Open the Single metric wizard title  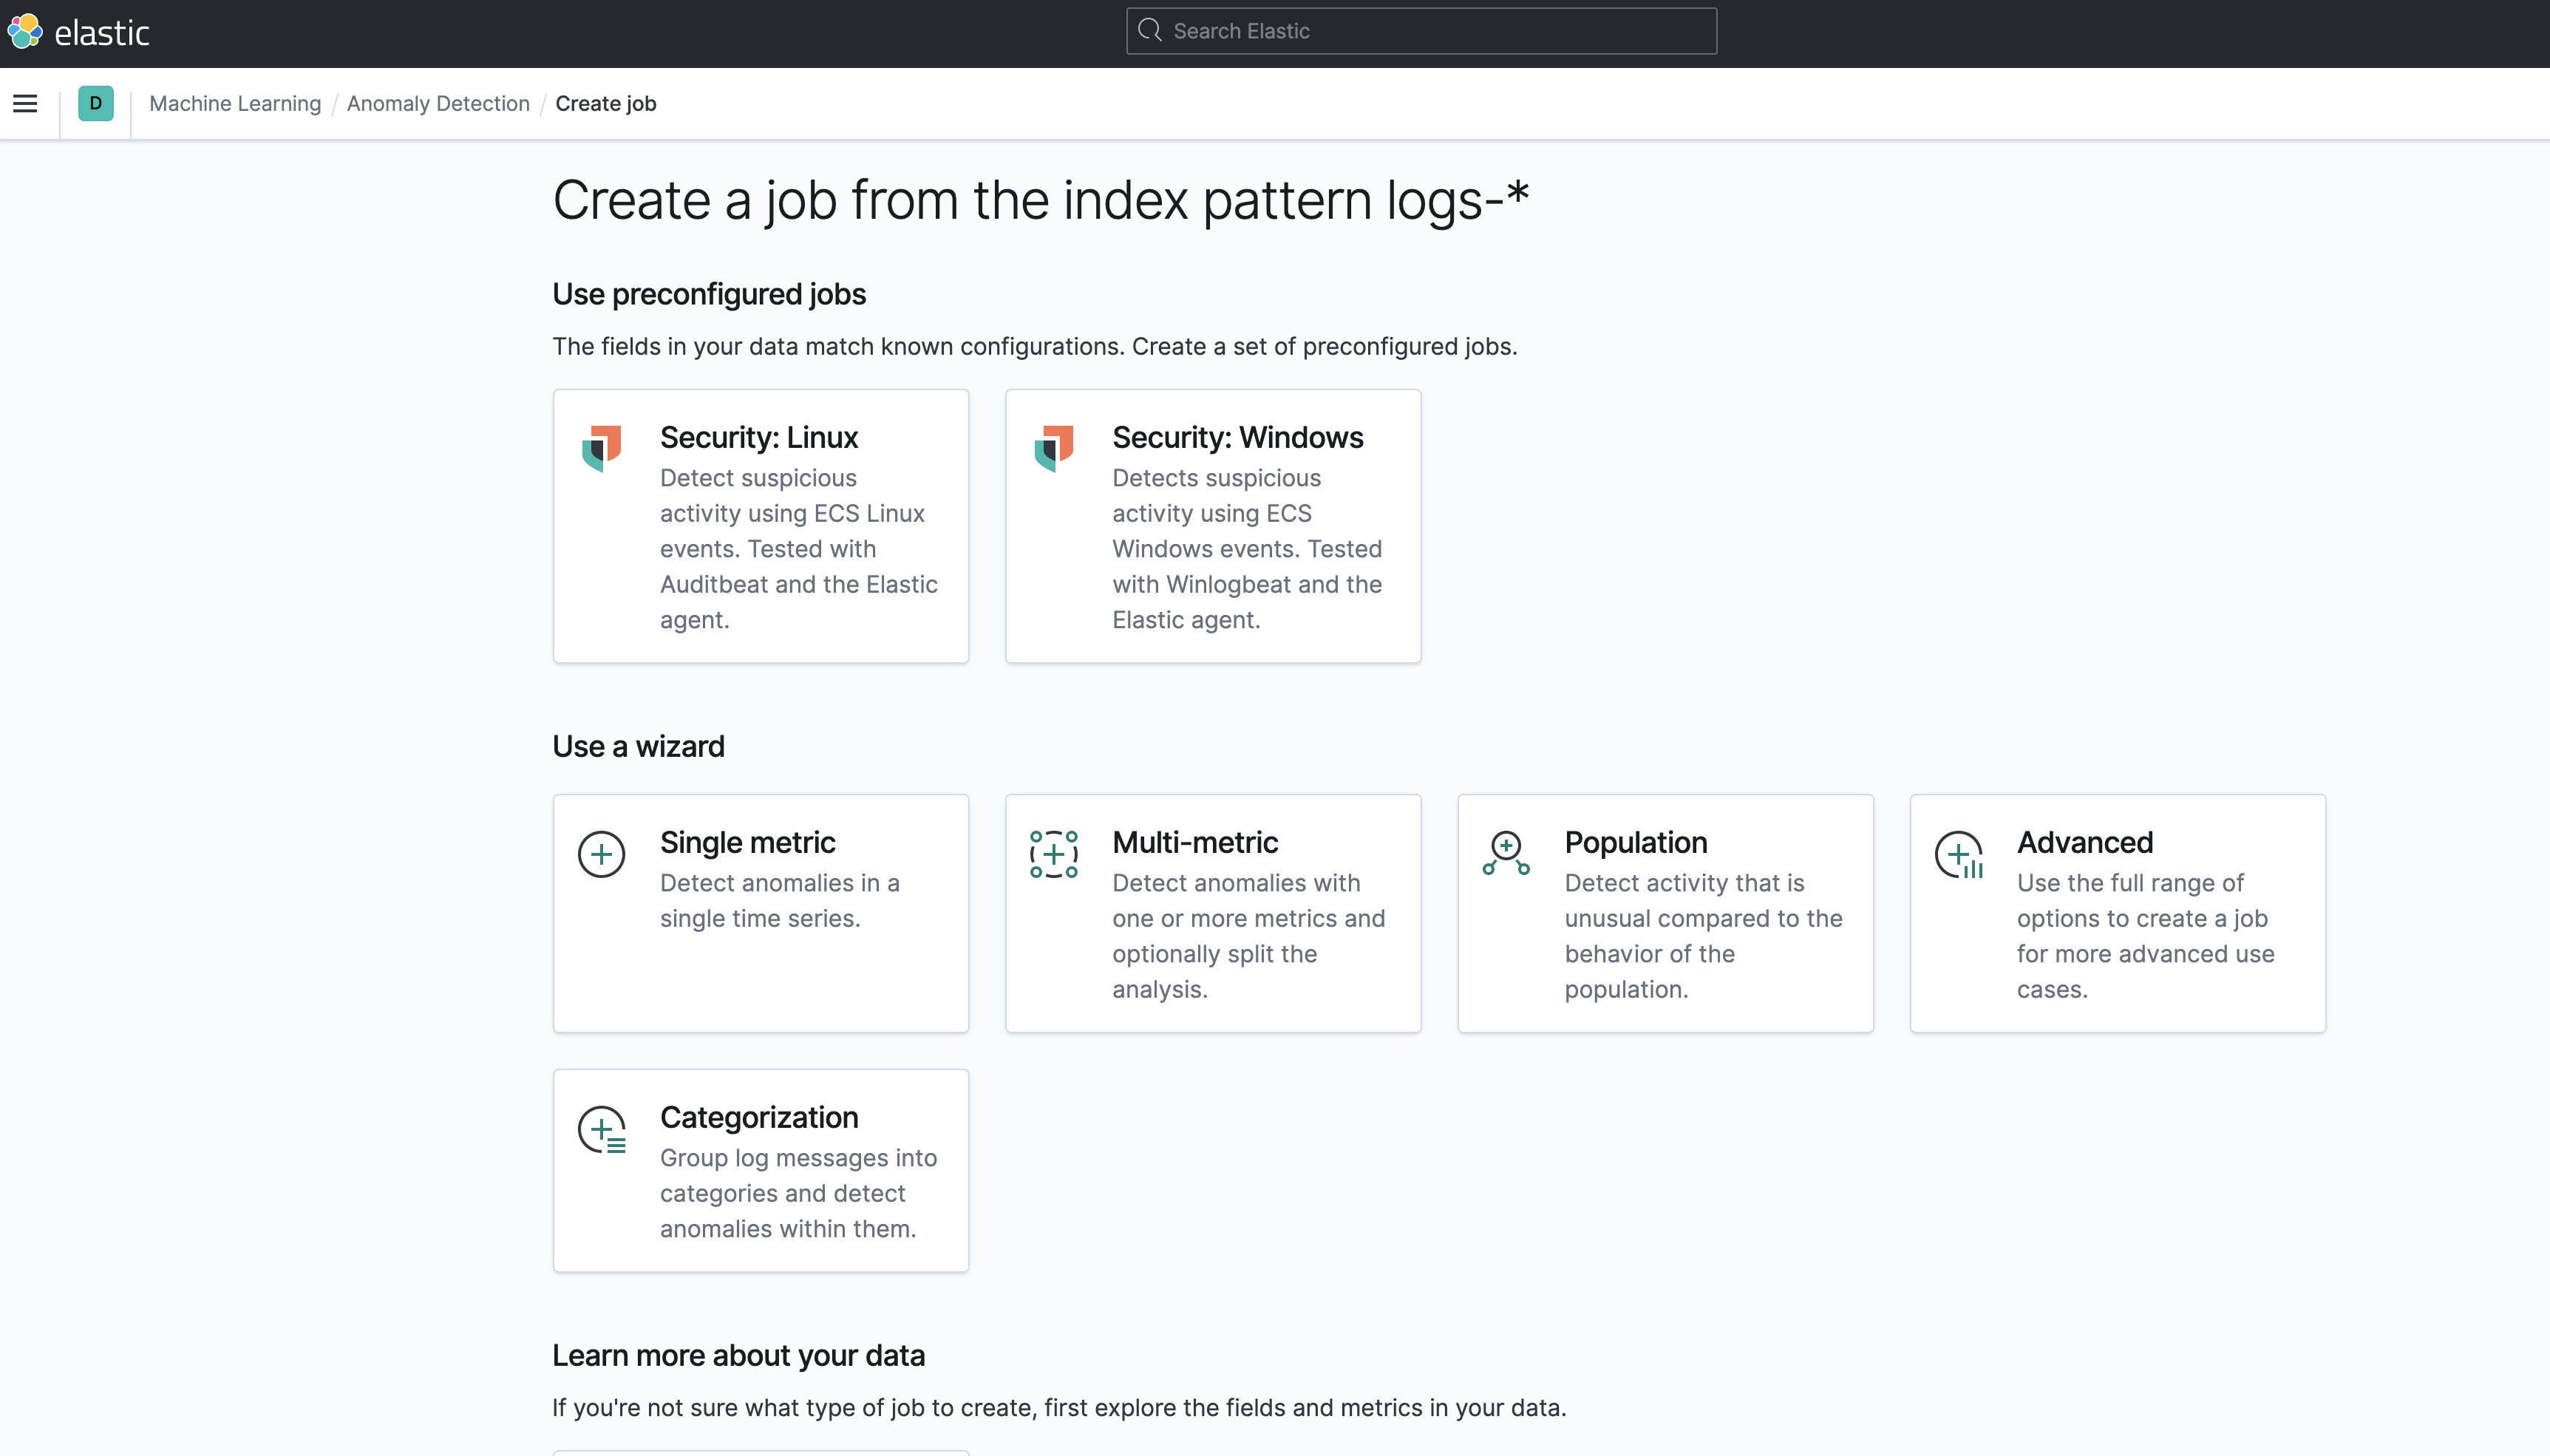pyautogui.click(x=747, y=842)
